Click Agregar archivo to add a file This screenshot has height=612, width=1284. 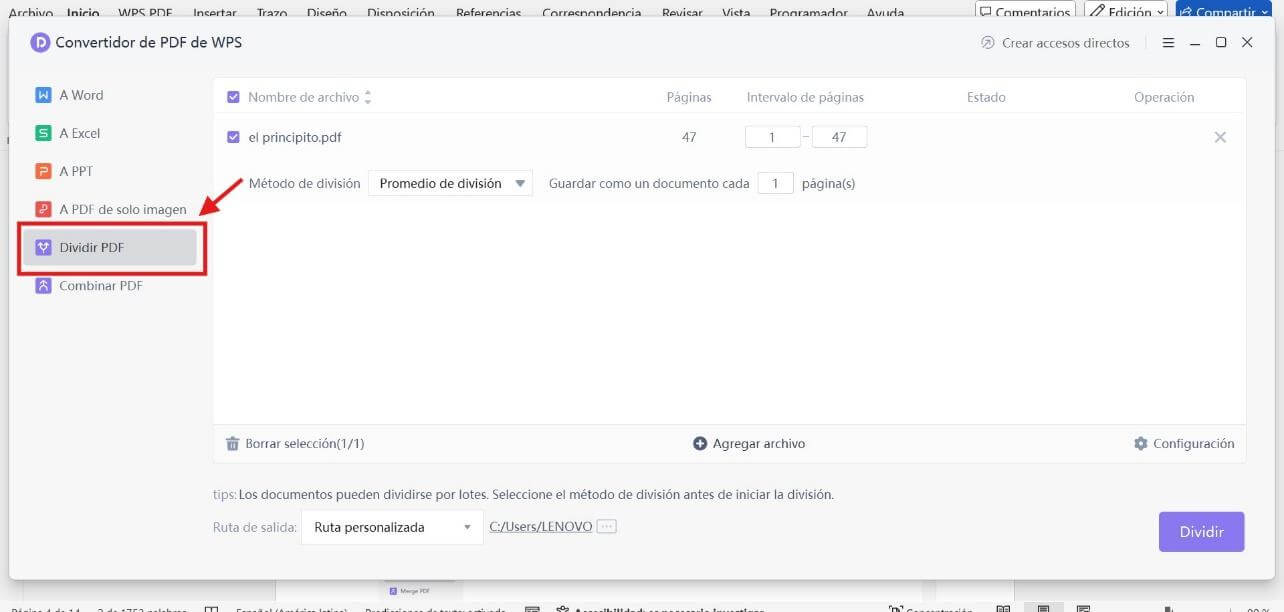(748, 443)
